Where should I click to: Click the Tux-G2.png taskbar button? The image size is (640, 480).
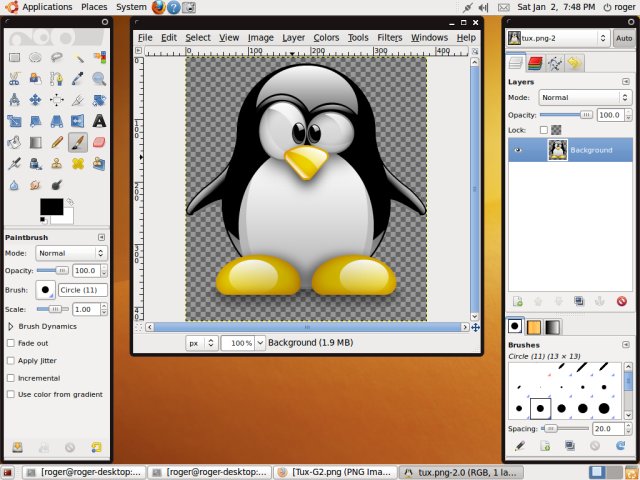click(335, 472)
